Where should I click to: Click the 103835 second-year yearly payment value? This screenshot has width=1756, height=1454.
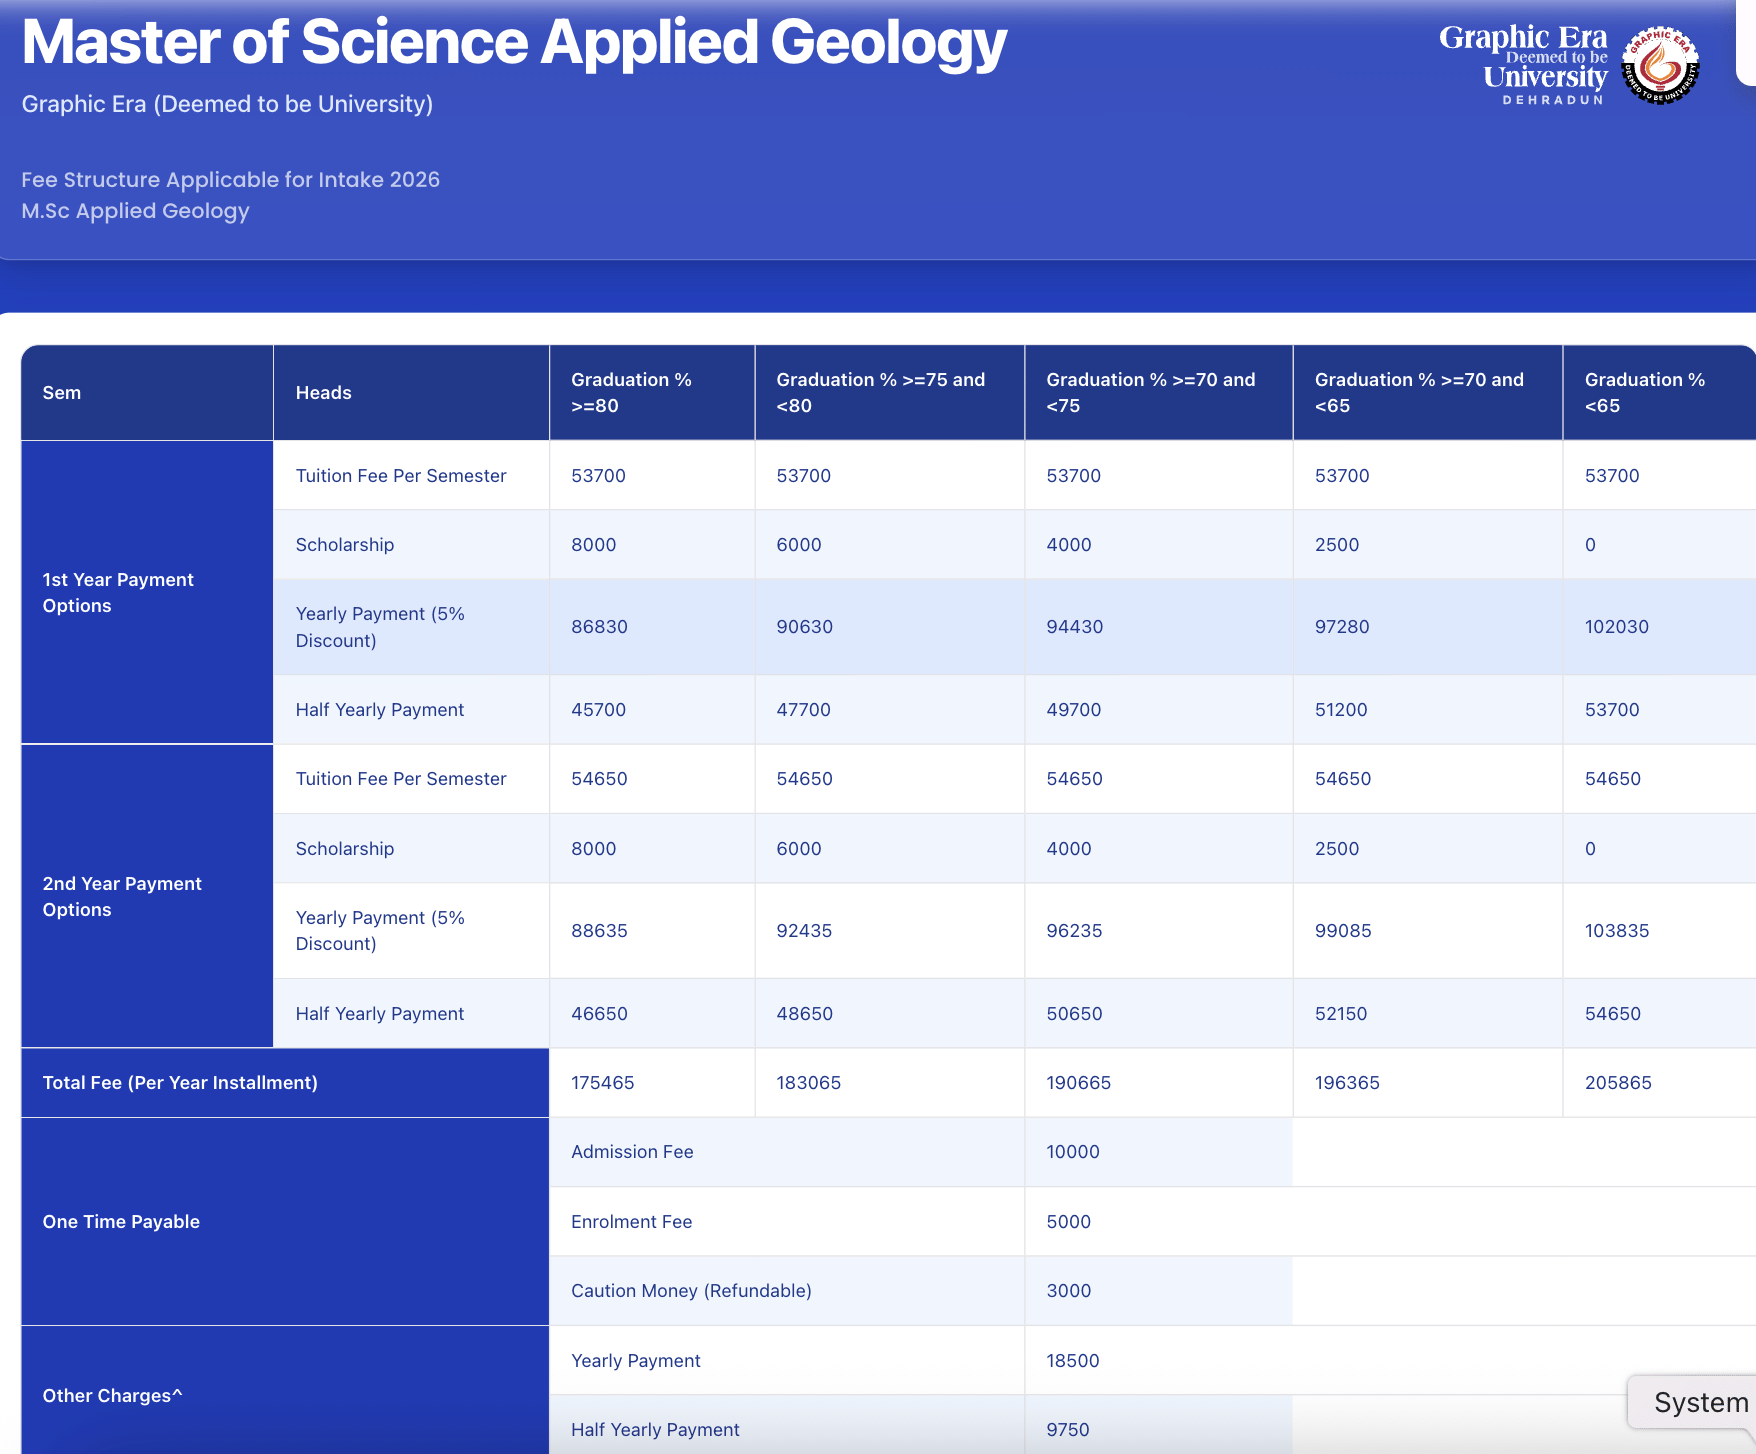point(1616,931)
